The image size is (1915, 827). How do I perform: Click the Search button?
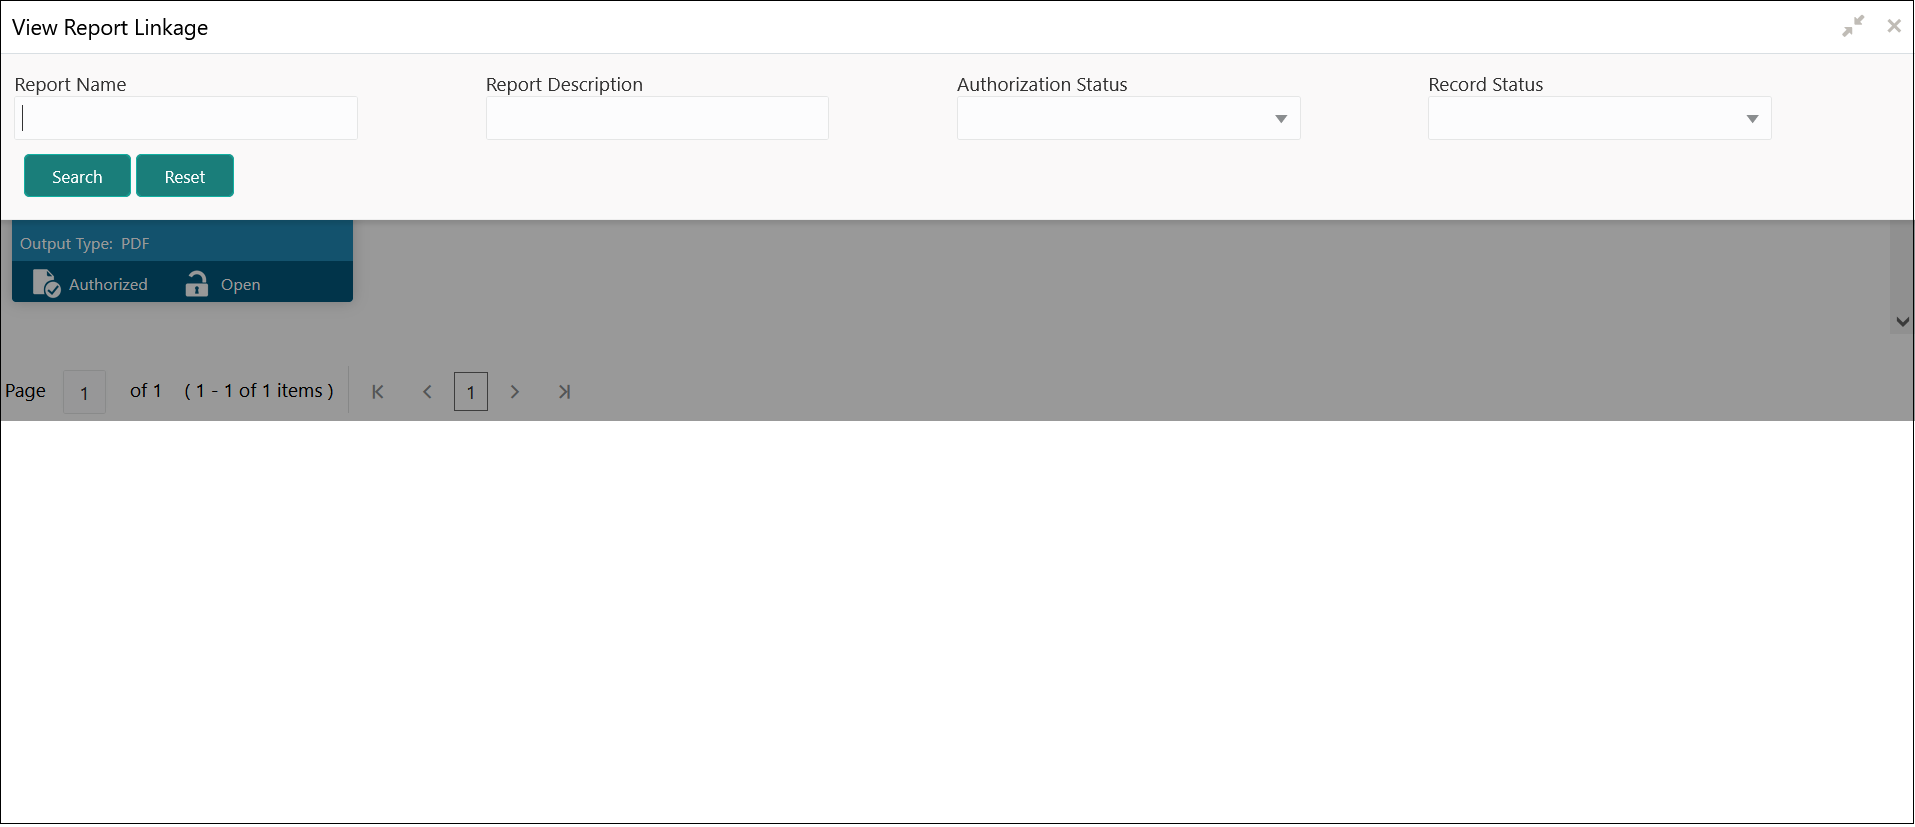[x=77, y=176]
